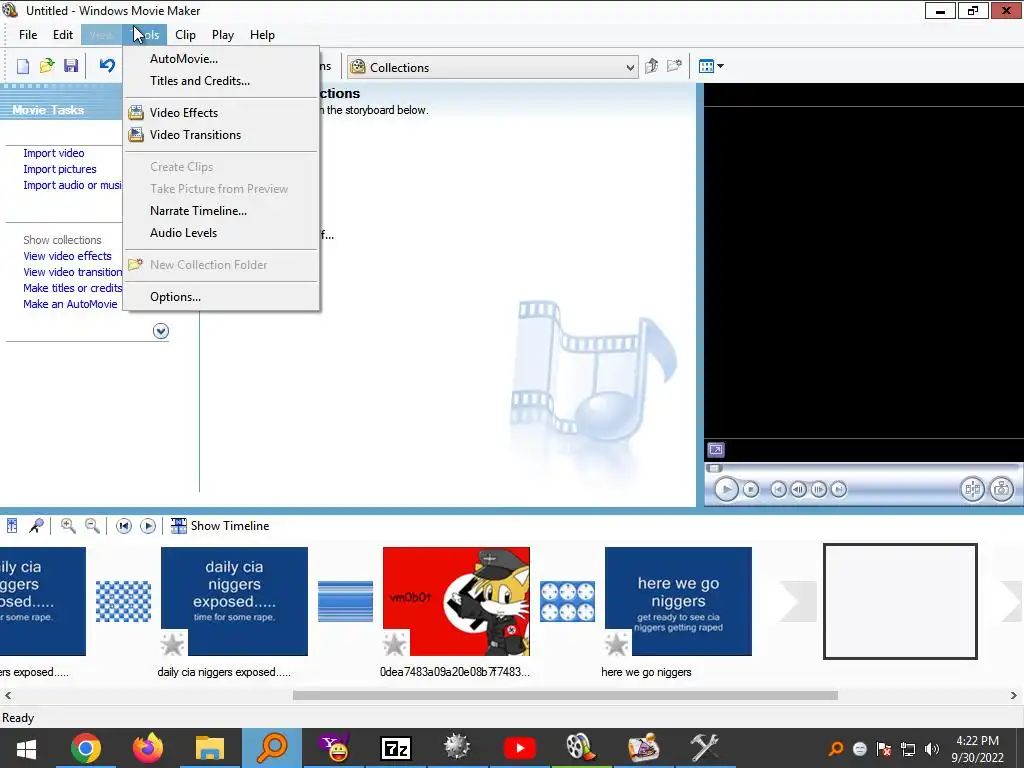Select the horizontal stripes transition cell
This screenshot has width=1024, height=768.
coord(345,601)
